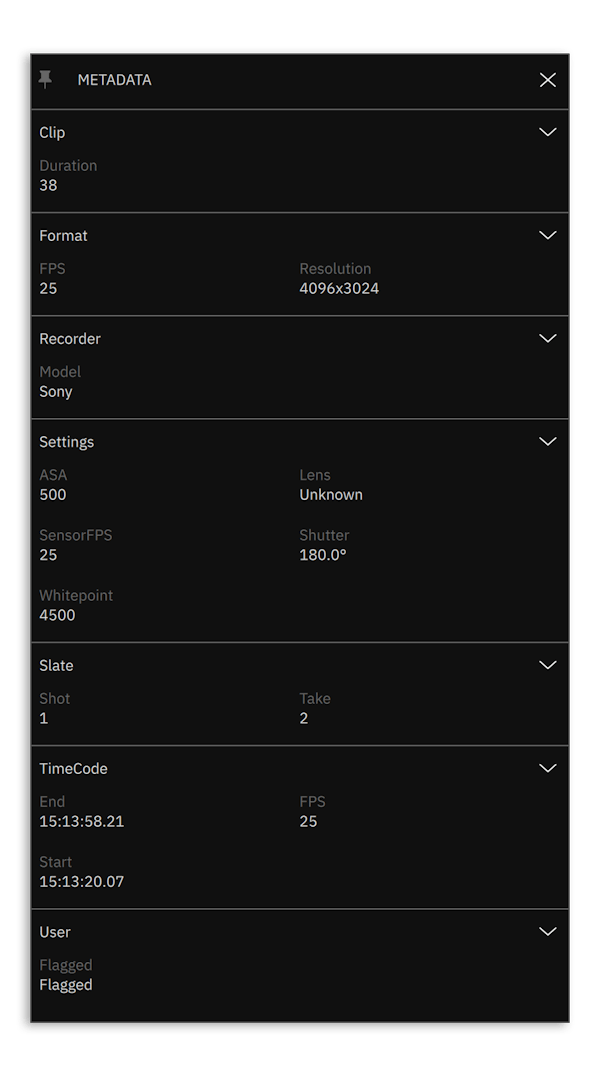Select the Start timecode 15:13:20.07

pos(82,882)
